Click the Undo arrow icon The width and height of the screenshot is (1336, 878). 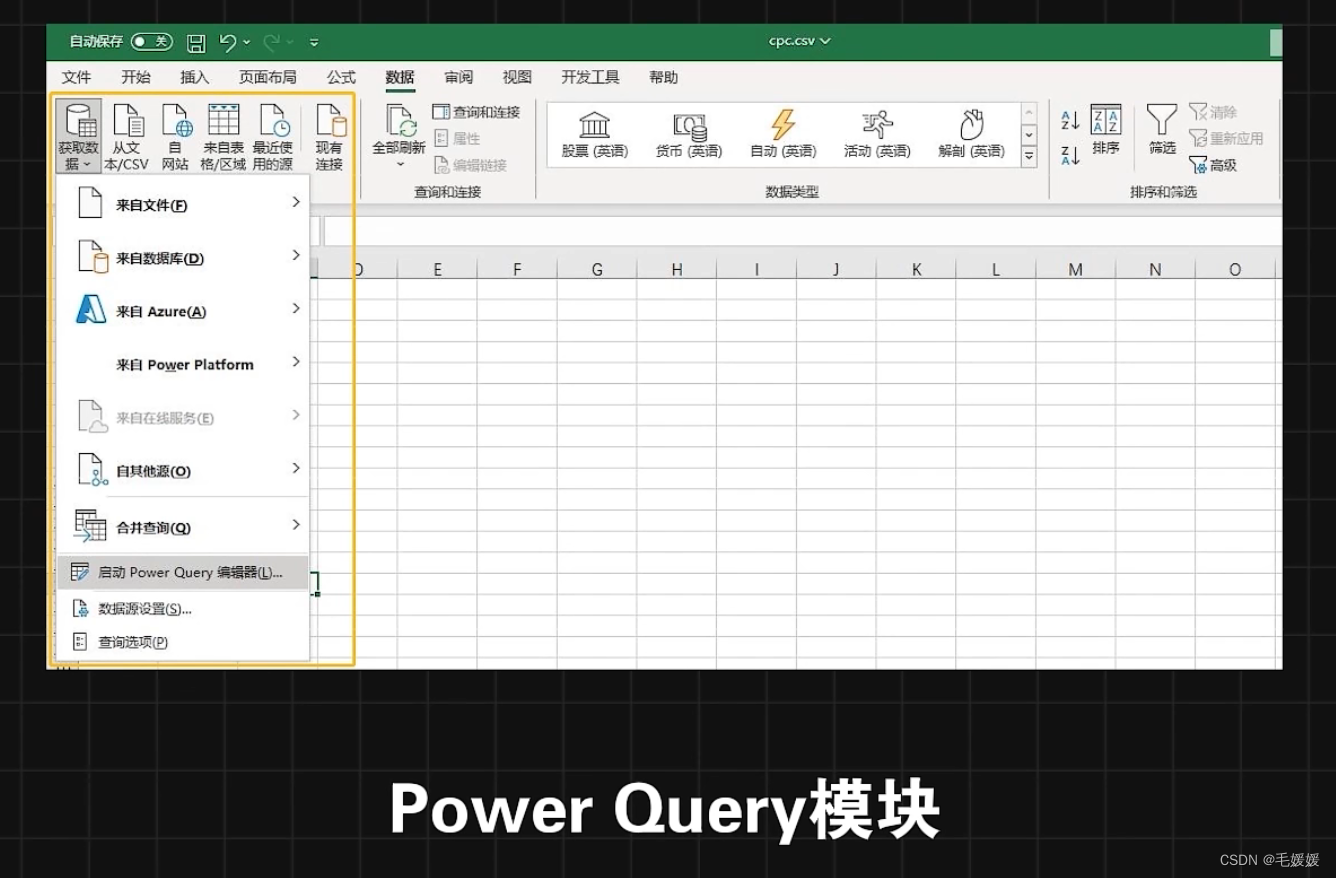point(228,42)
